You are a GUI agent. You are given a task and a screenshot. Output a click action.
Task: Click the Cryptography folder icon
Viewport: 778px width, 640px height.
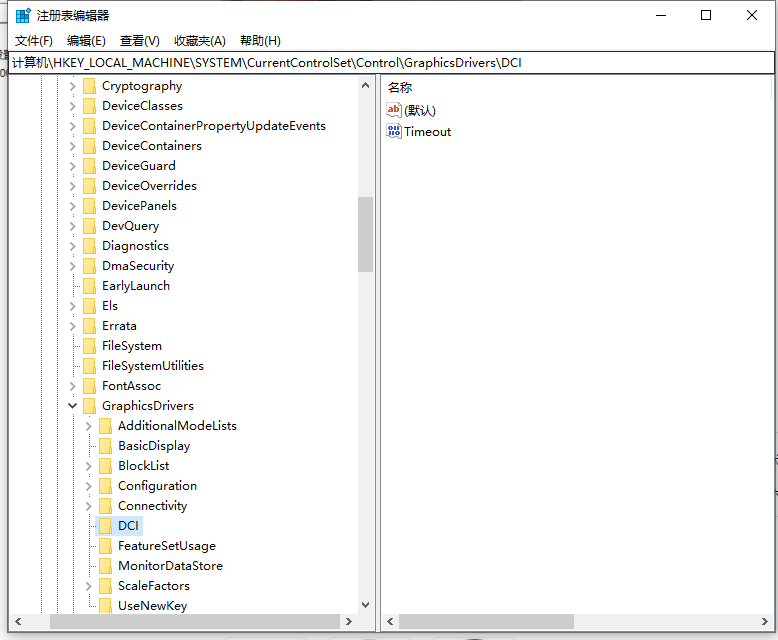(89, 86)
